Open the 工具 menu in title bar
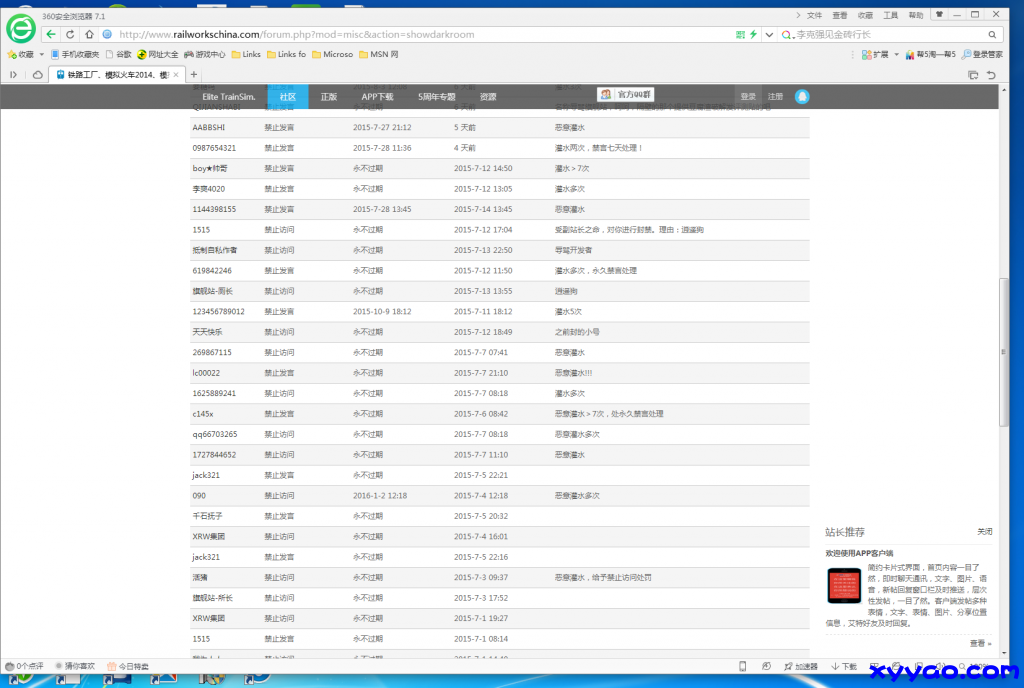The image size is (1024, 688). coord(890,15)
